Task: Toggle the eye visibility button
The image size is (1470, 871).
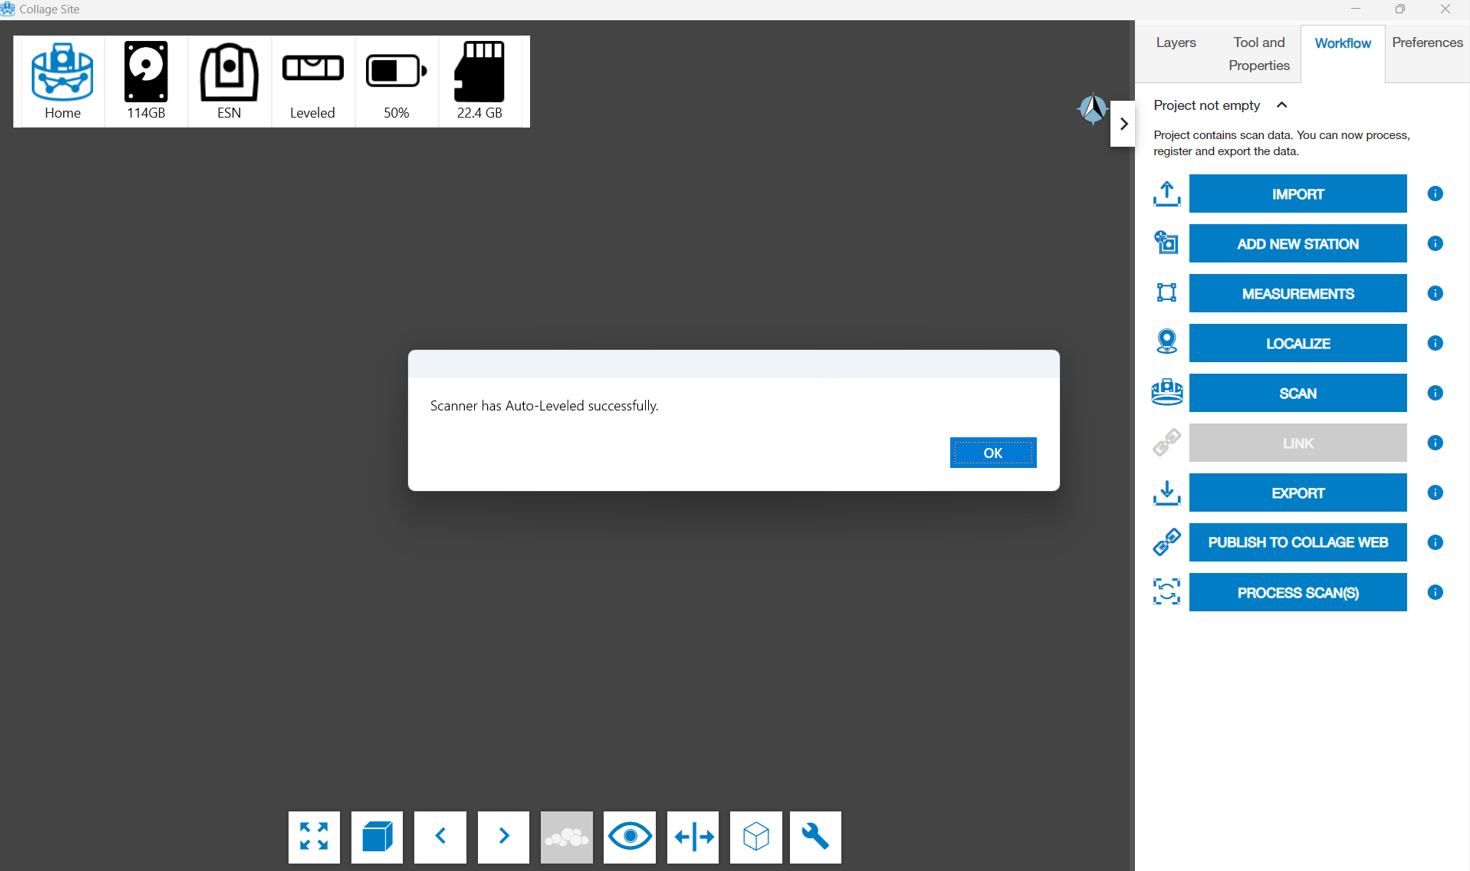Action: click(630, 837)
